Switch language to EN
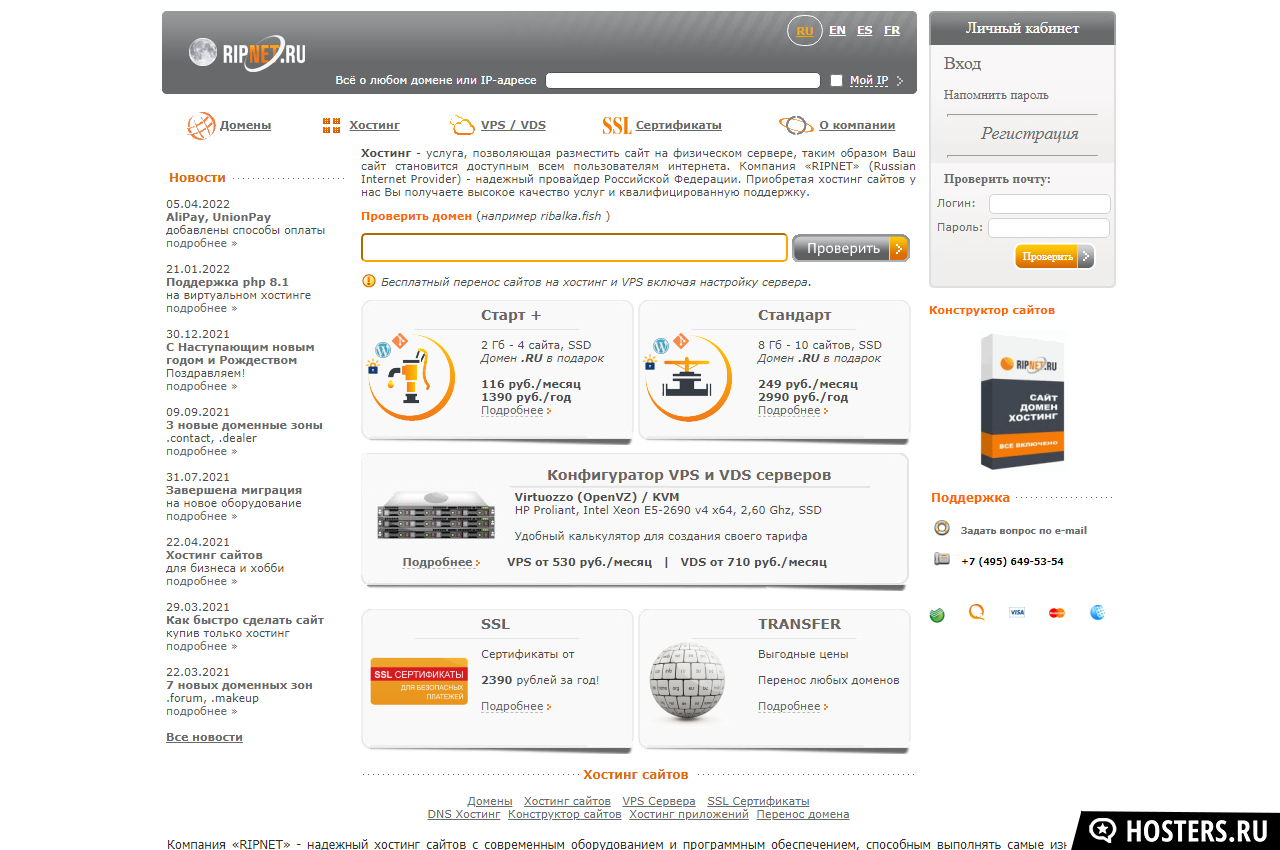 click(837, 30)
